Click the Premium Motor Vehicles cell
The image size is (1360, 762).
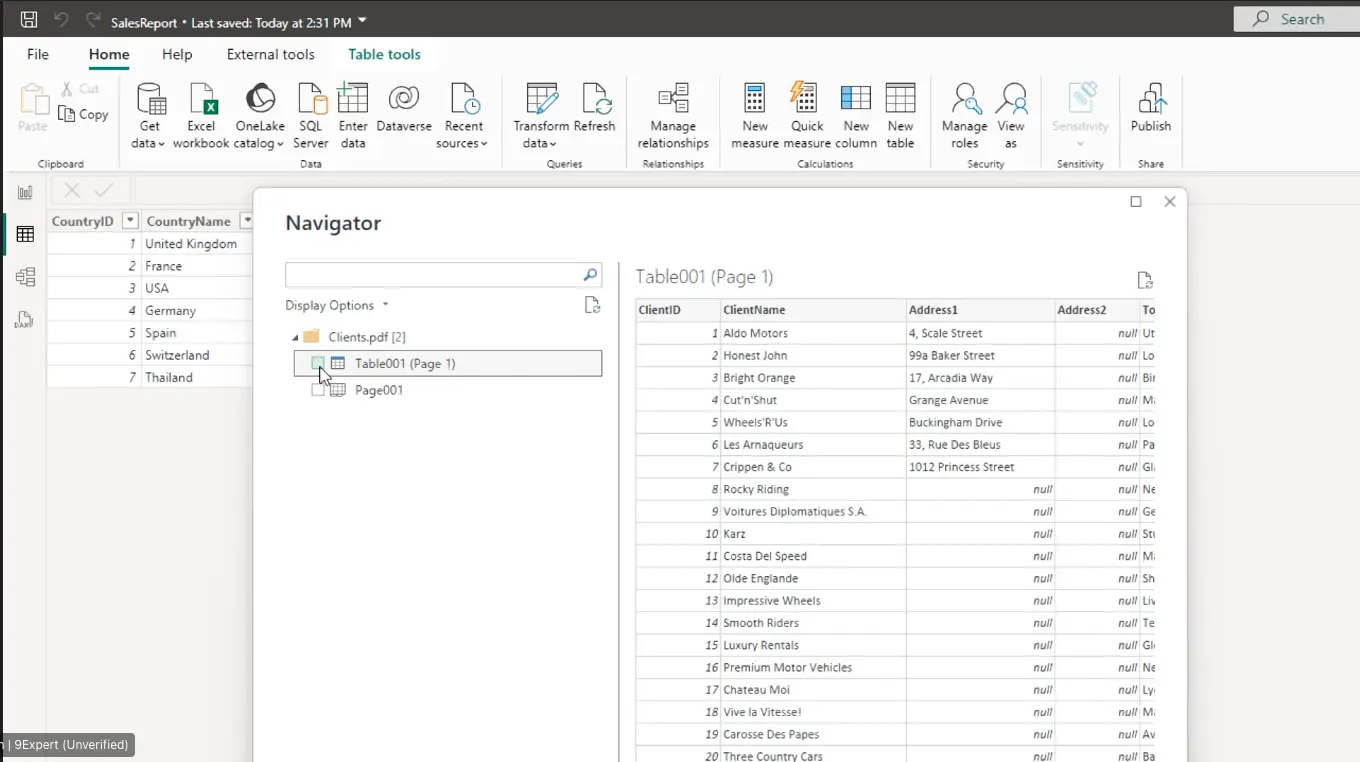(x=812, y=667)
